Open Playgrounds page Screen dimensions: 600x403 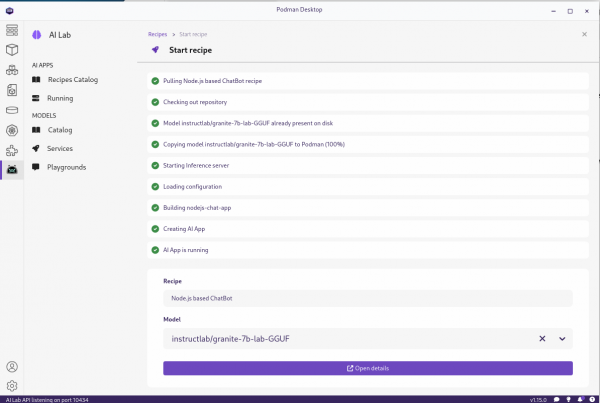(66, 167)
